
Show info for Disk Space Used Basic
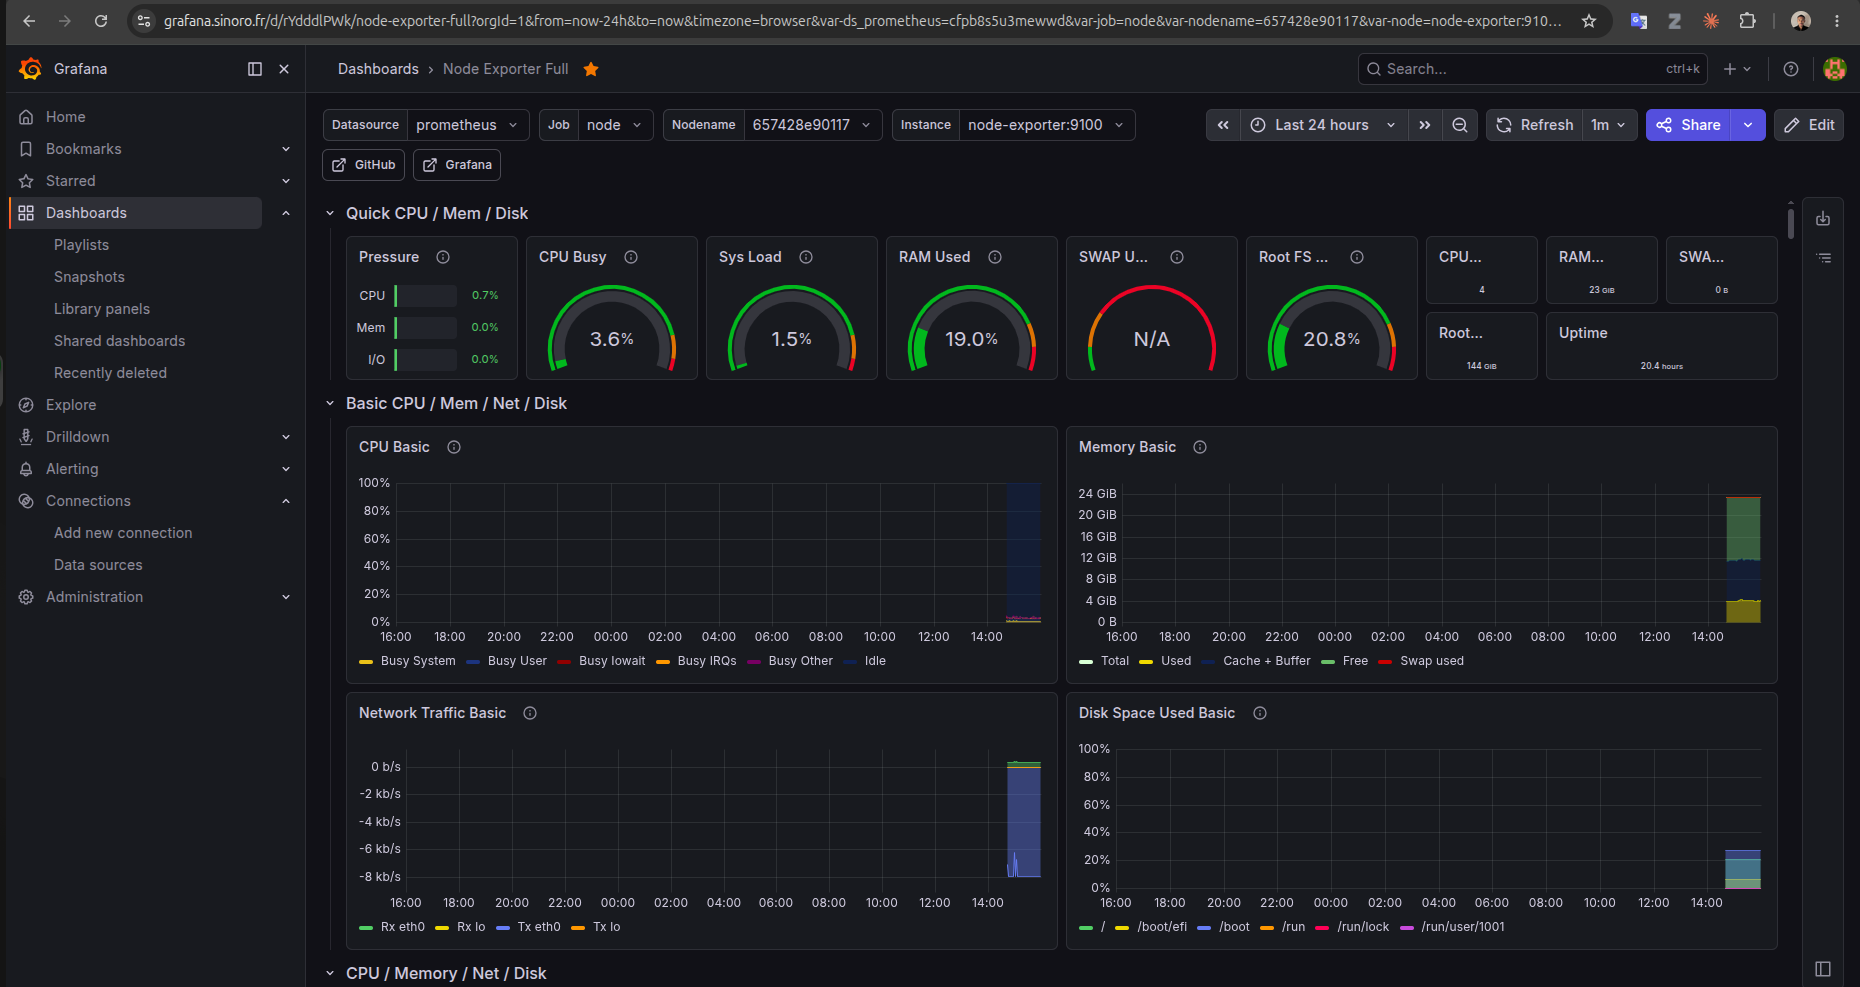click(1260, 713)
